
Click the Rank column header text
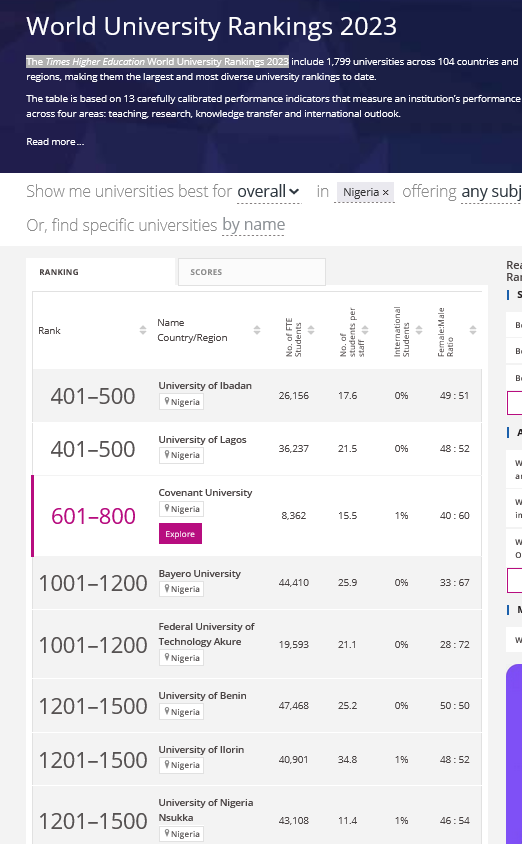49,330
